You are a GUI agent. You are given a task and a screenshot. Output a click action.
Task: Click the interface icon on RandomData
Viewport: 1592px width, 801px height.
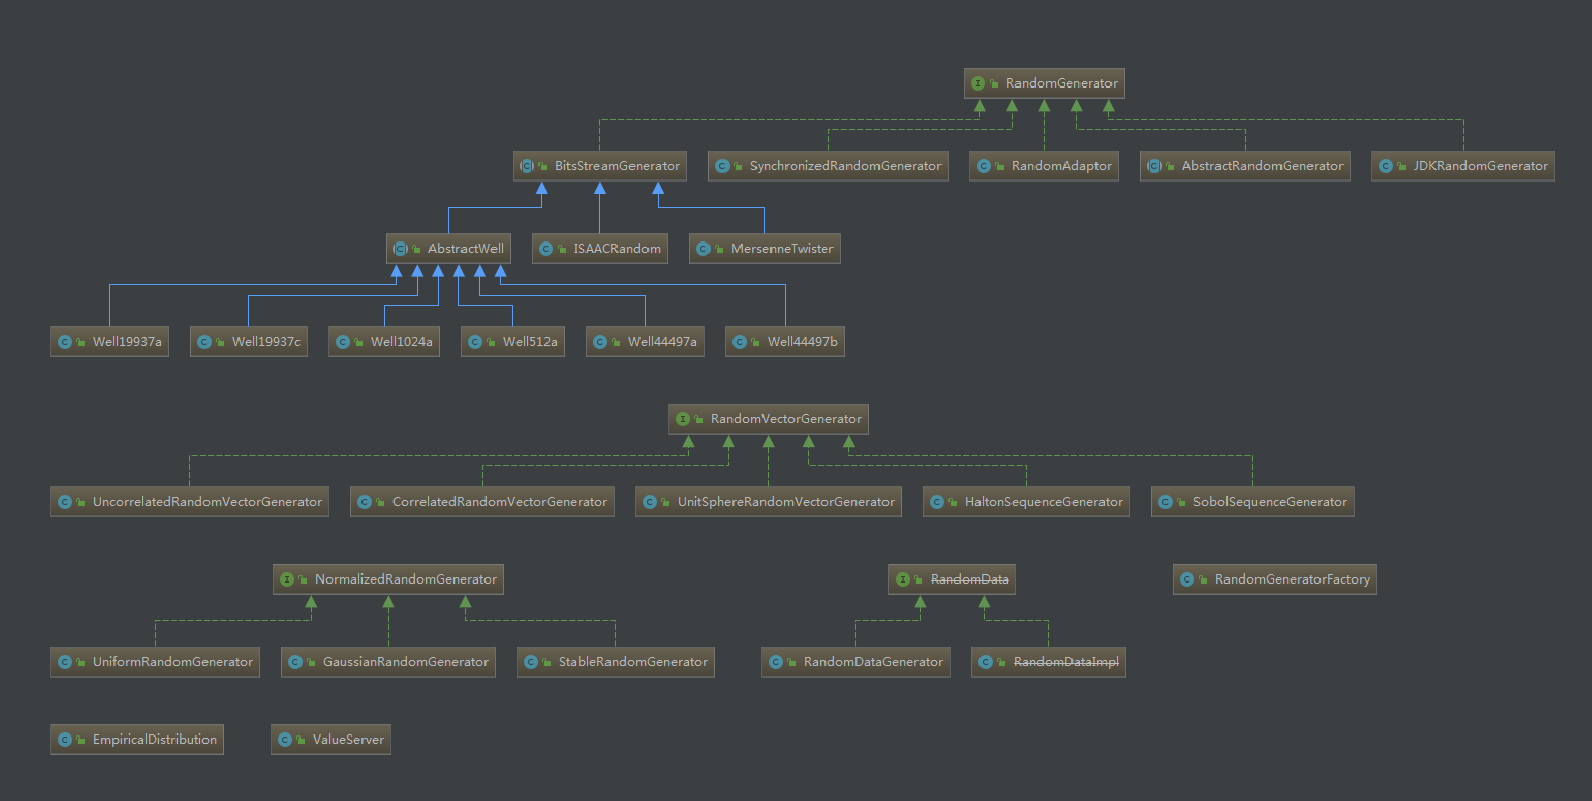(903, 580)
